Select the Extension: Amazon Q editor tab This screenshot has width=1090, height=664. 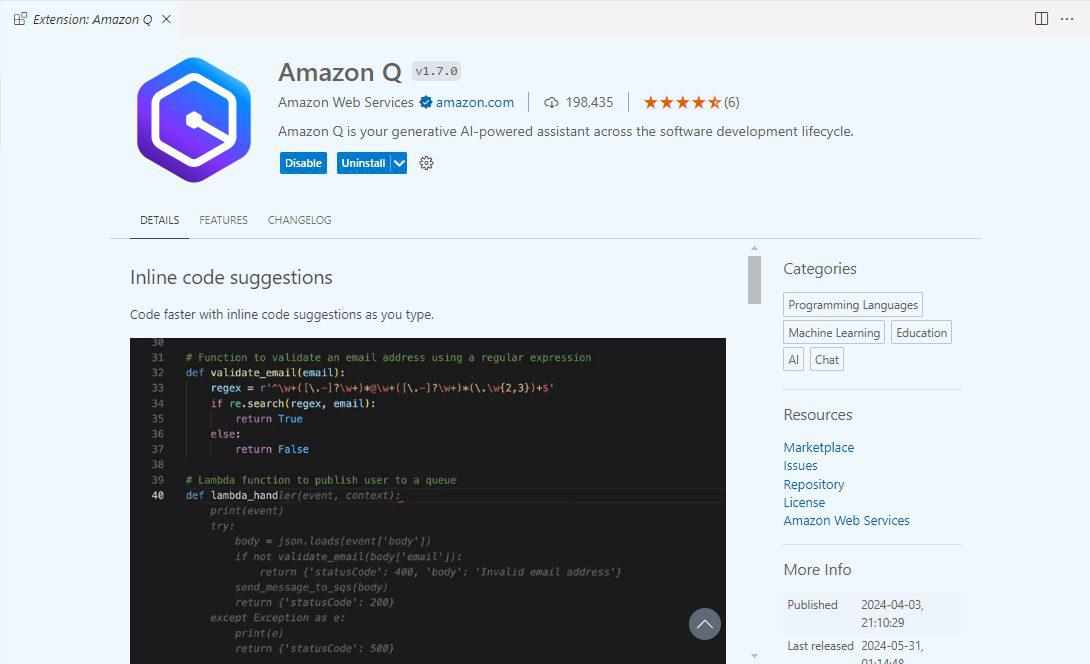coord(92,19)
